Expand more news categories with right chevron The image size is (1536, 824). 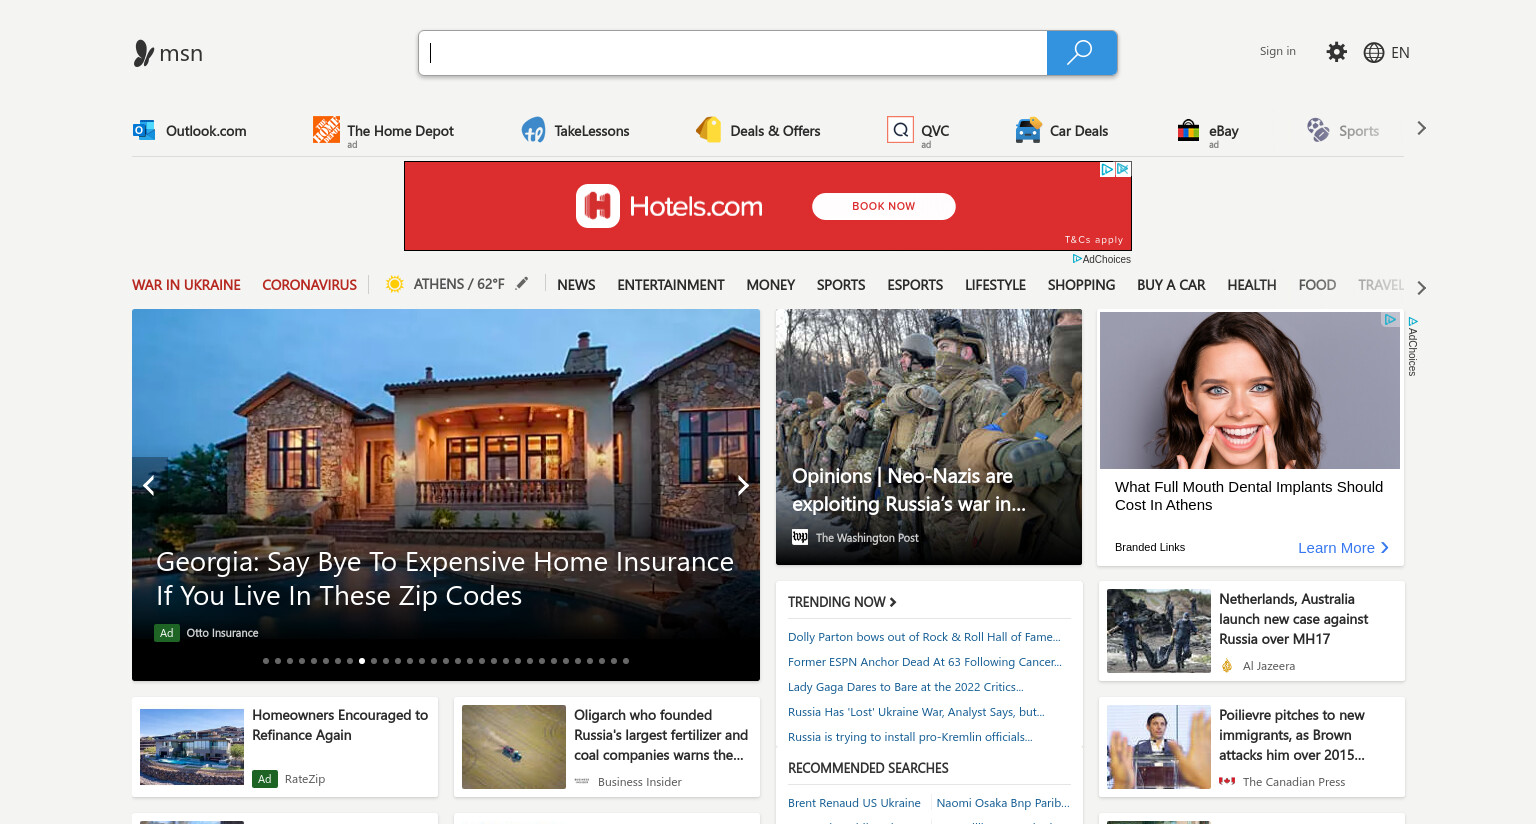[1421, 288]
